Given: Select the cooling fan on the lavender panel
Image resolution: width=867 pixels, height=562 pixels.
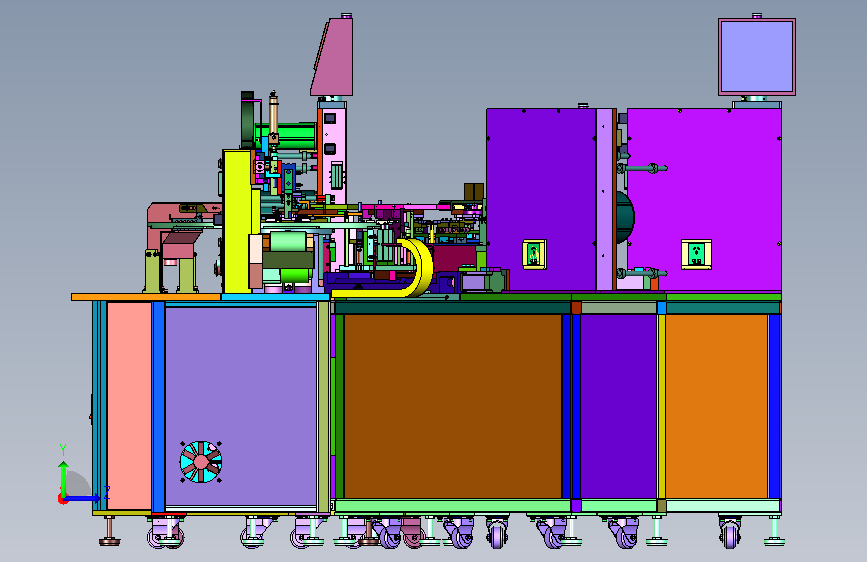Looking at the screenshot, I should click(x=201, y=462).
